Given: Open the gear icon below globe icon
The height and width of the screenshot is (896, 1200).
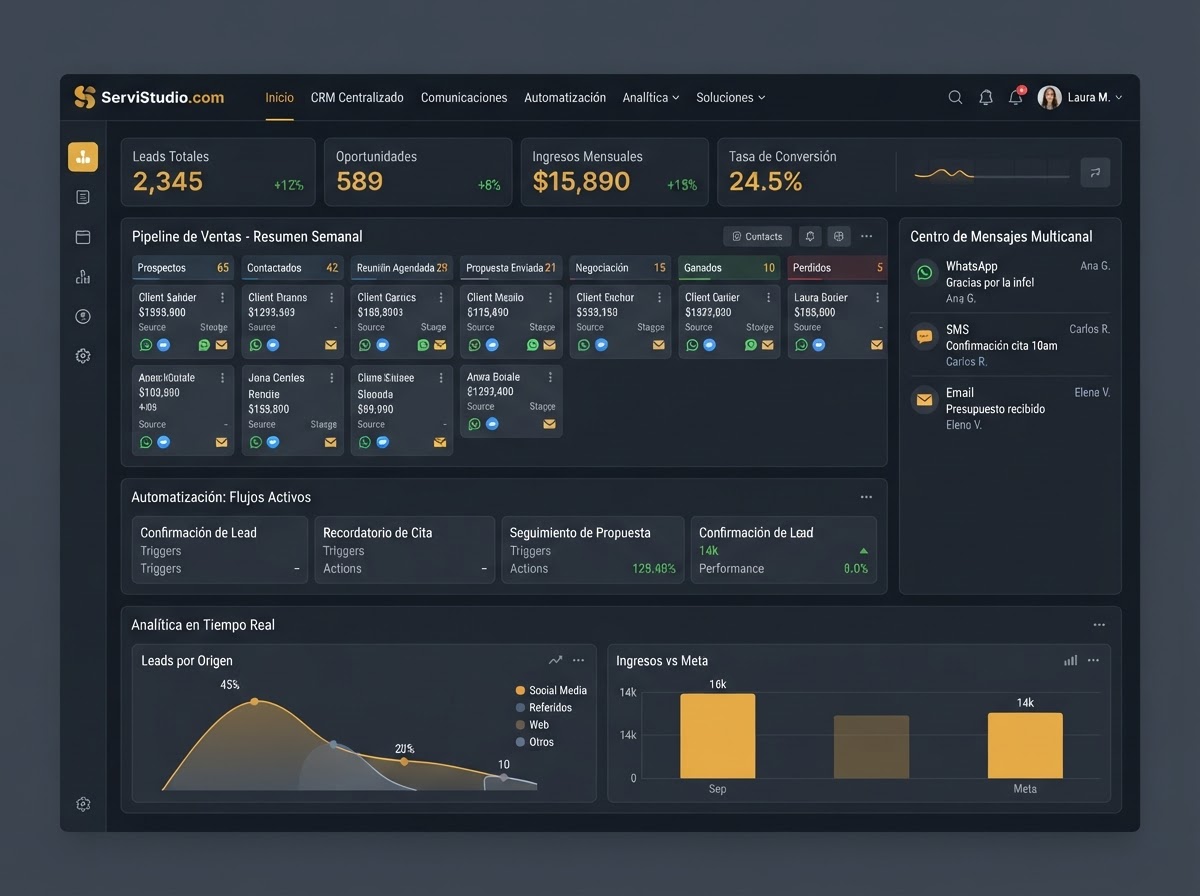Looking at the screenshot, I should coord(83,356).
